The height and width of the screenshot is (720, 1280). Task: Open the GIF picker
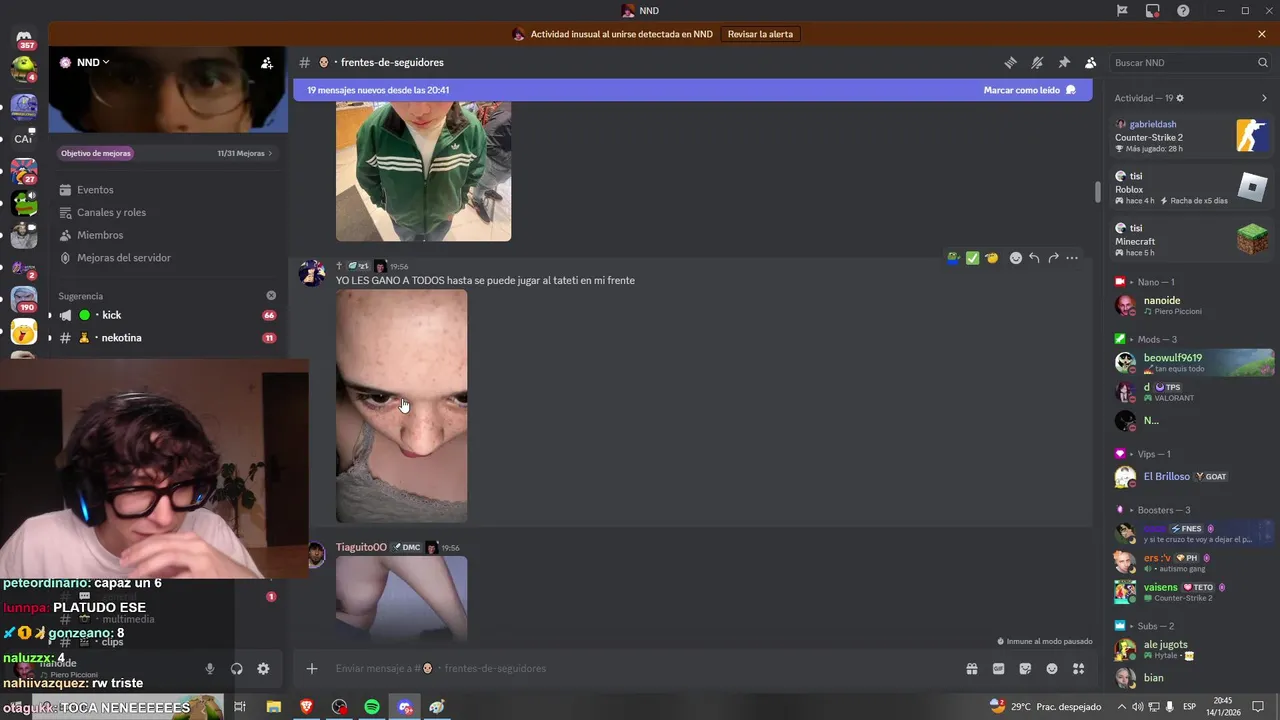tap(998, 668)
